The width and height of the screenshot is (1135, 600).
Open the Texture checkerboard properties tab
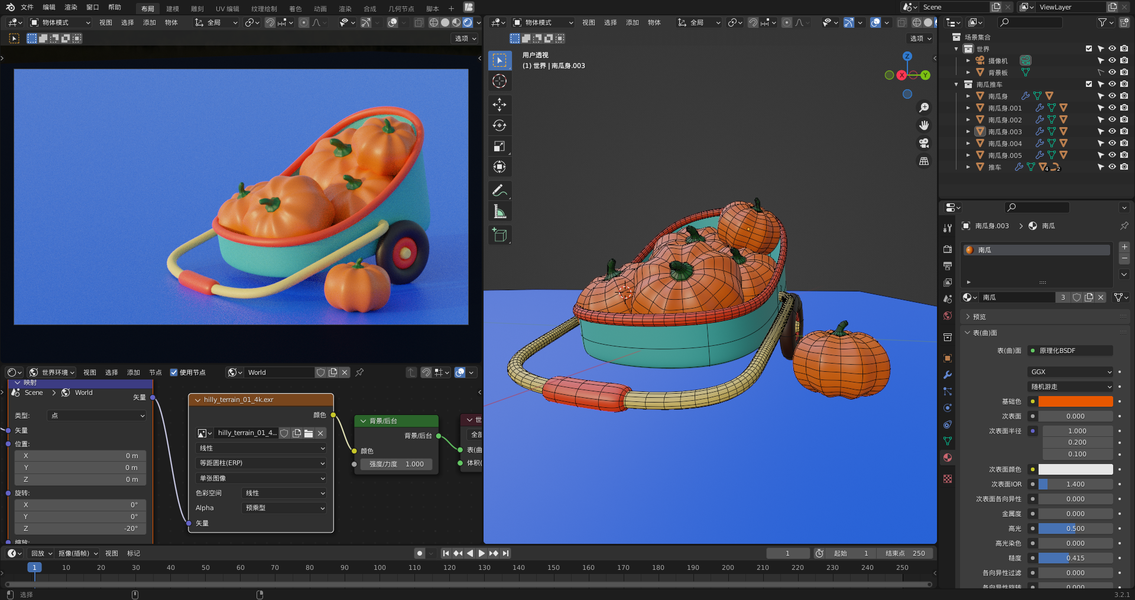click(948, 478)
